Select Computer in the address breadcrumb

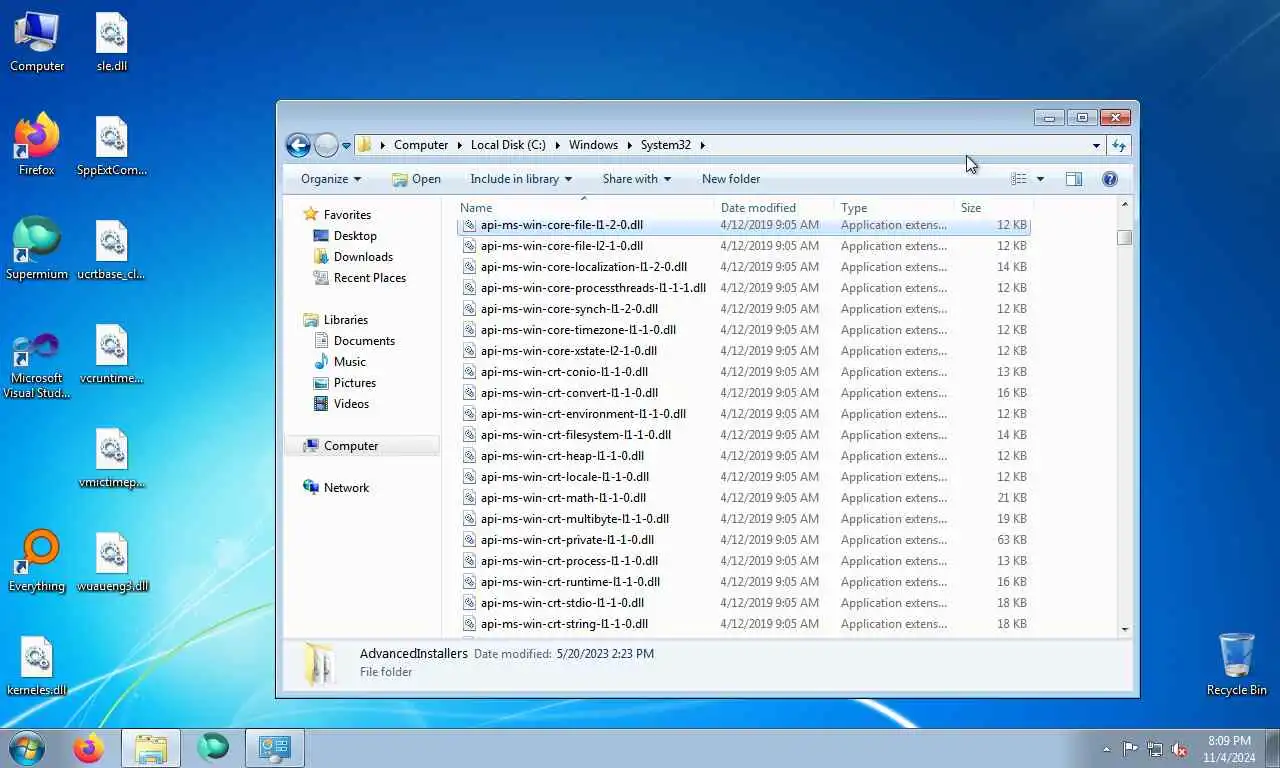(x=421, y=145)
